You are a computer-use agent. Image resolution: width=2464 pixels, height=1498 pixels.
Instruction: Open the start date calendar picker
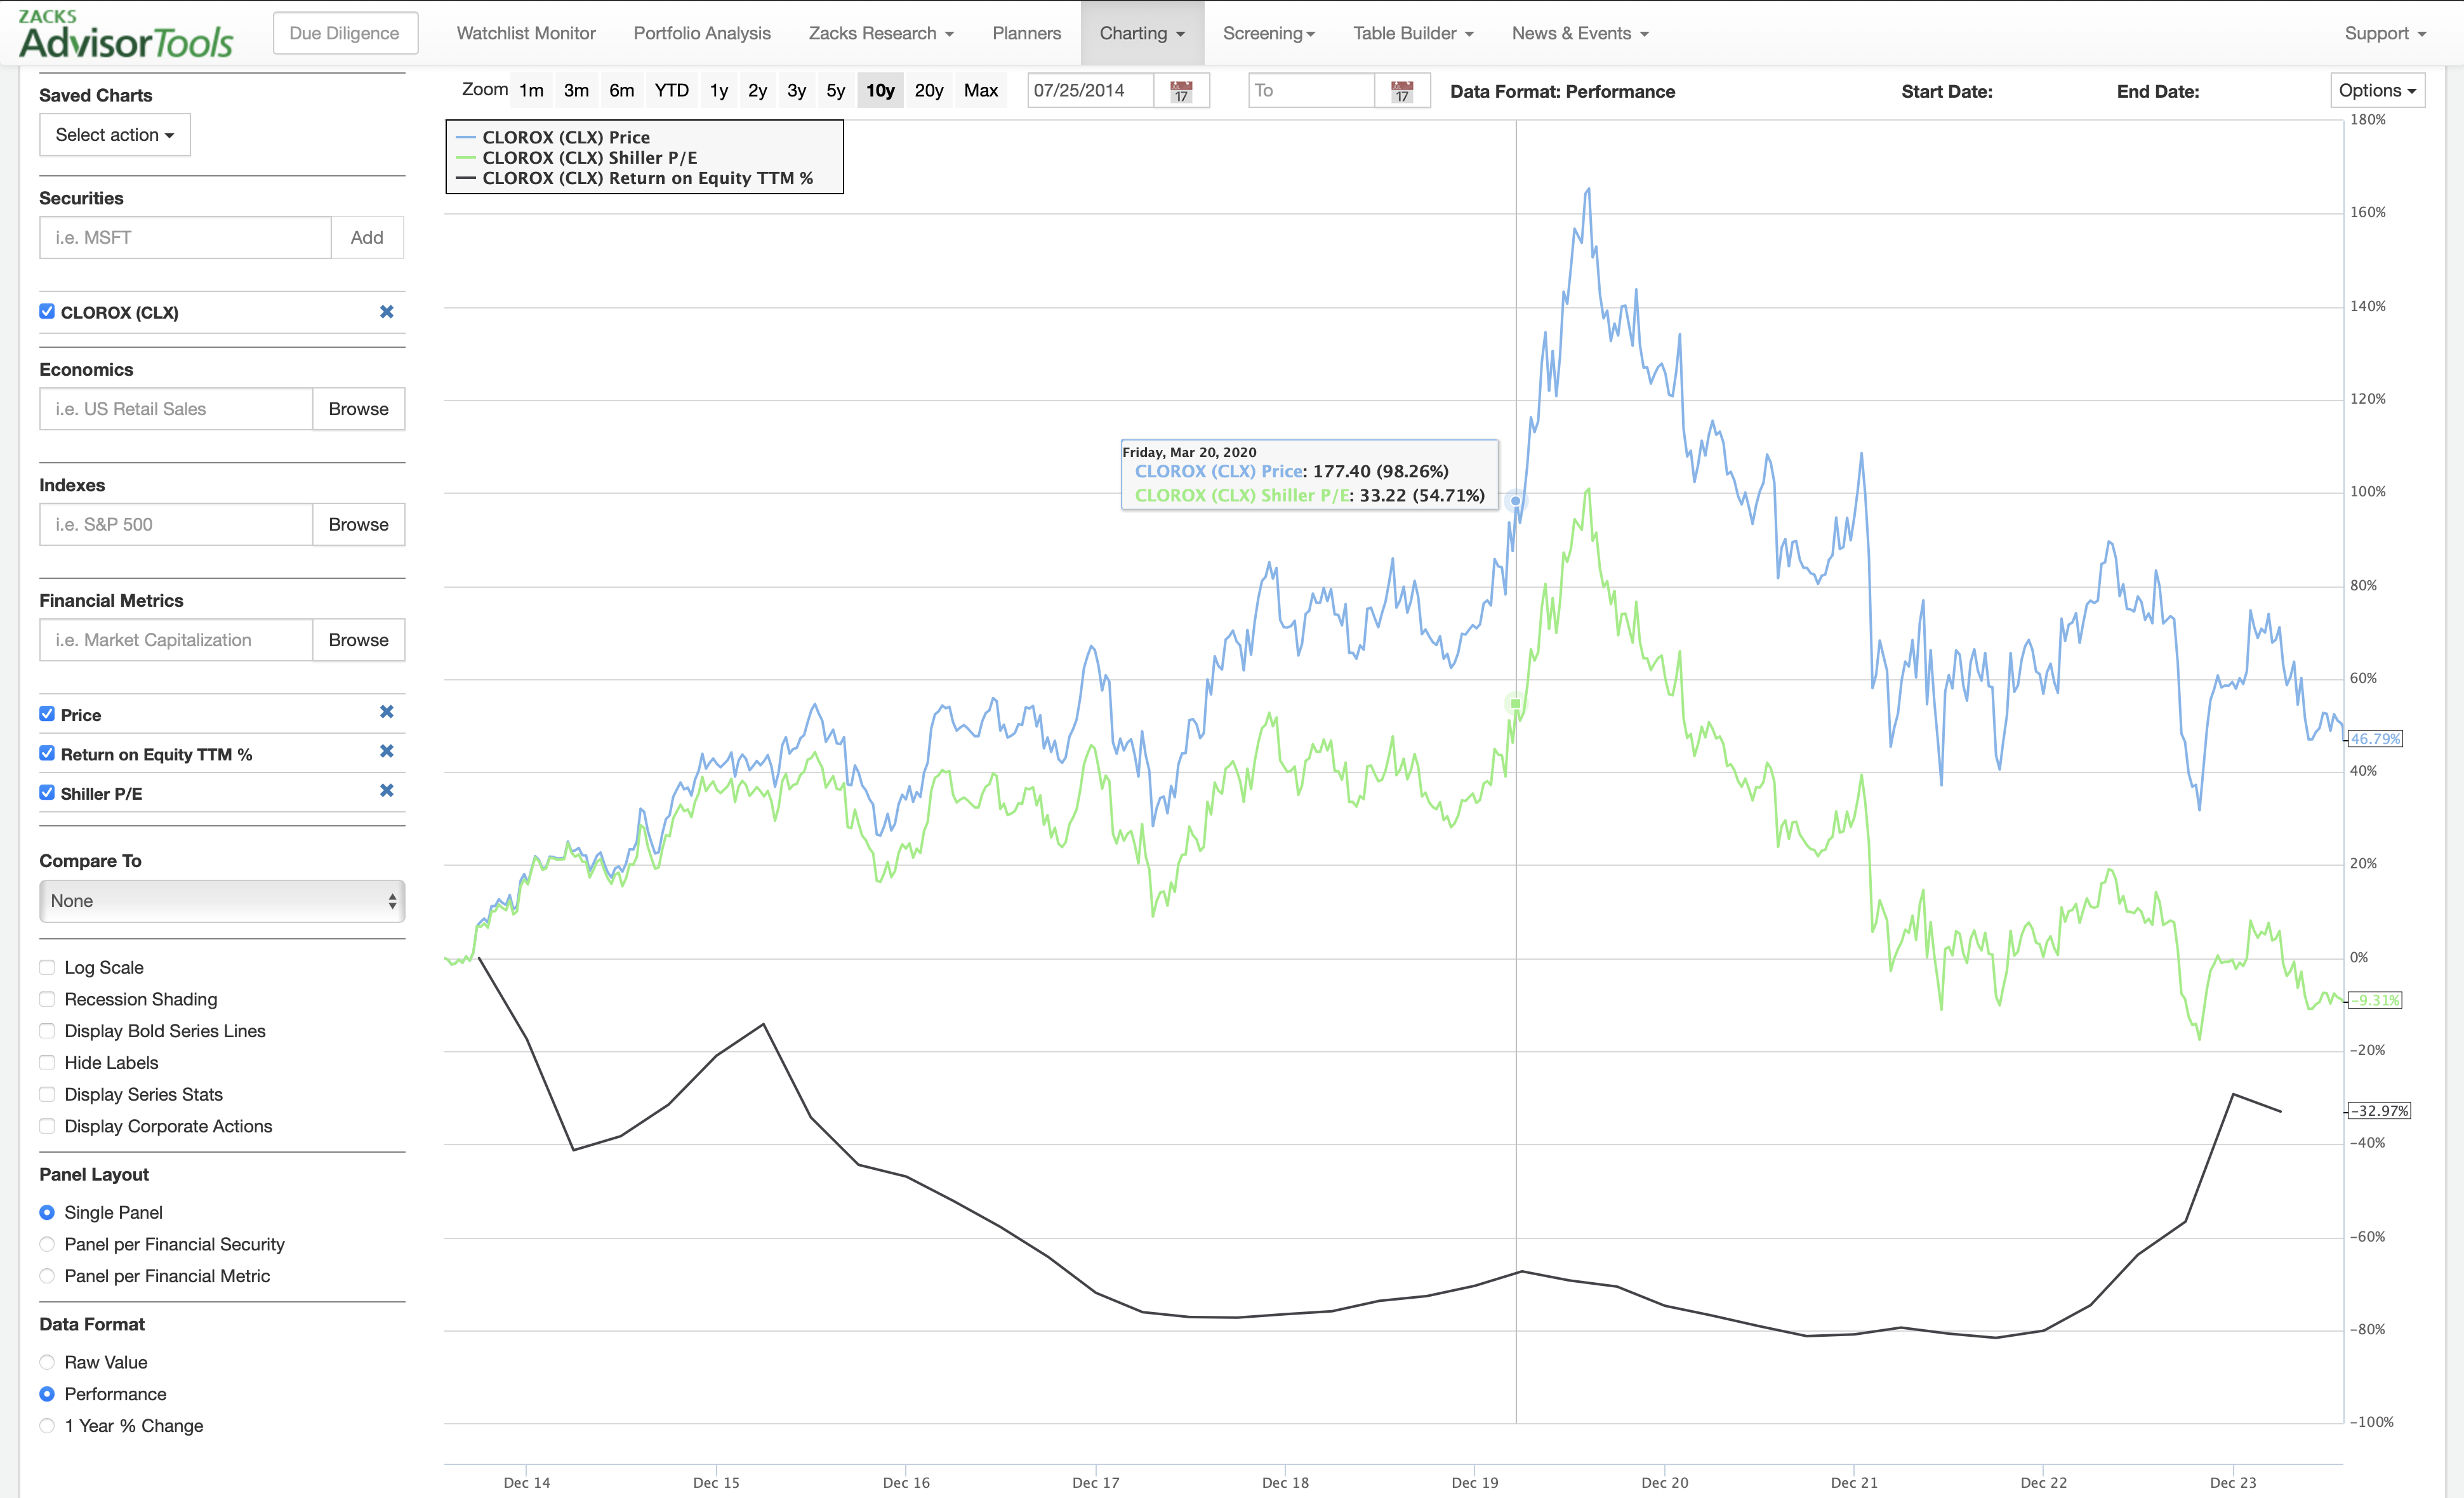[1181, 90]
